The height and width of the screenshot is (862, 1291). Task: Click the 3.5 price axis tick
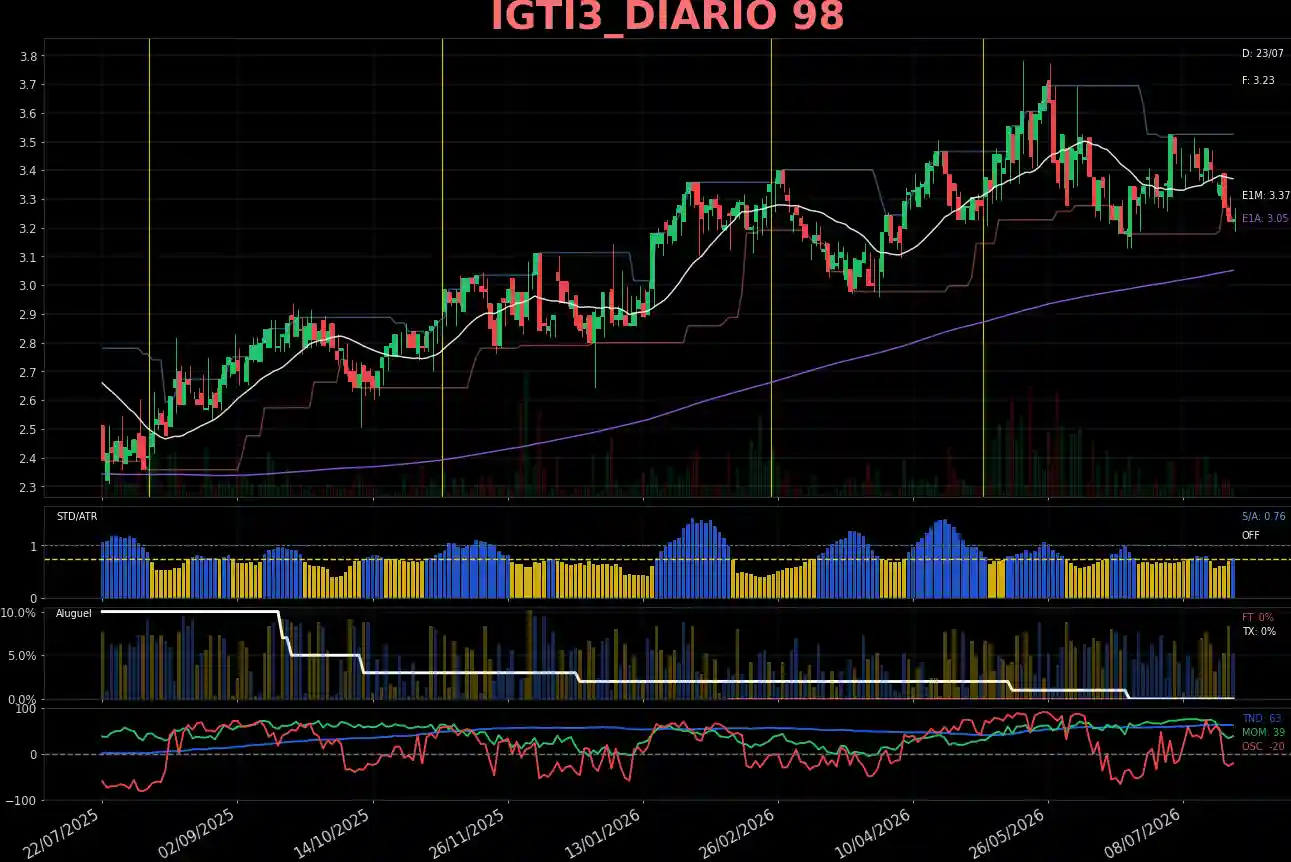(28, 143)
